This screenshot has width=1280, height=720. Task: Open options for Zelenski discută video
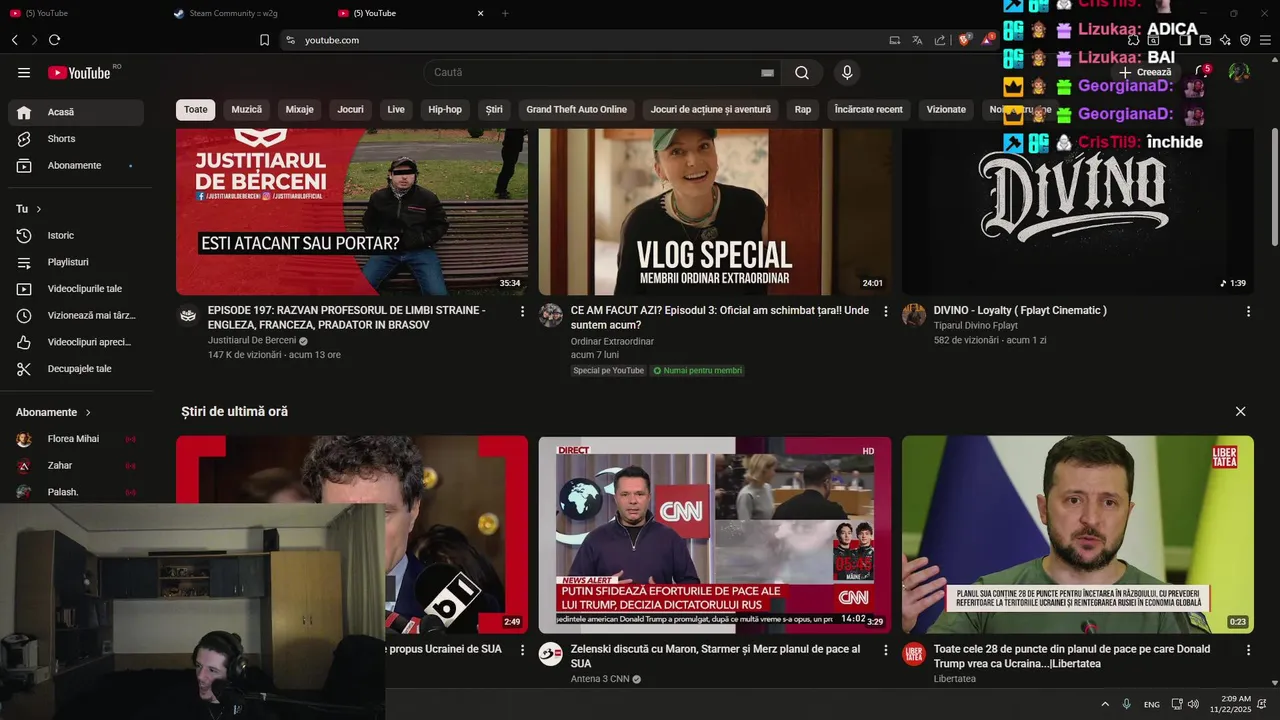click(x=885, y=650)
